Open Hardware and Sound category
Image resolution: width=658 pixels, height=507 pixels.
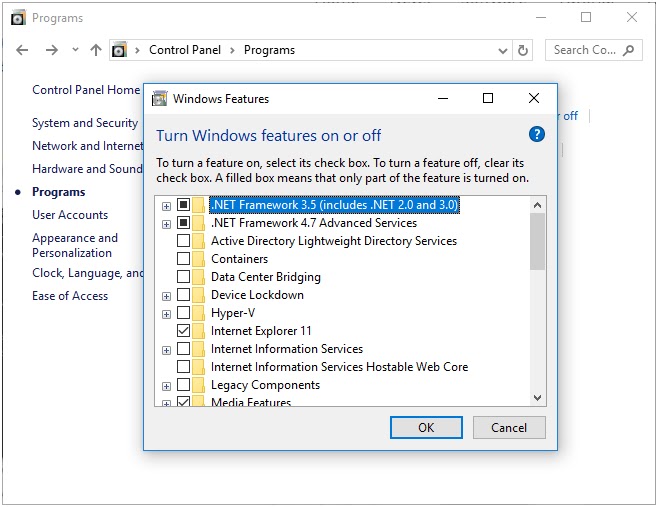(x=87, y=169)
